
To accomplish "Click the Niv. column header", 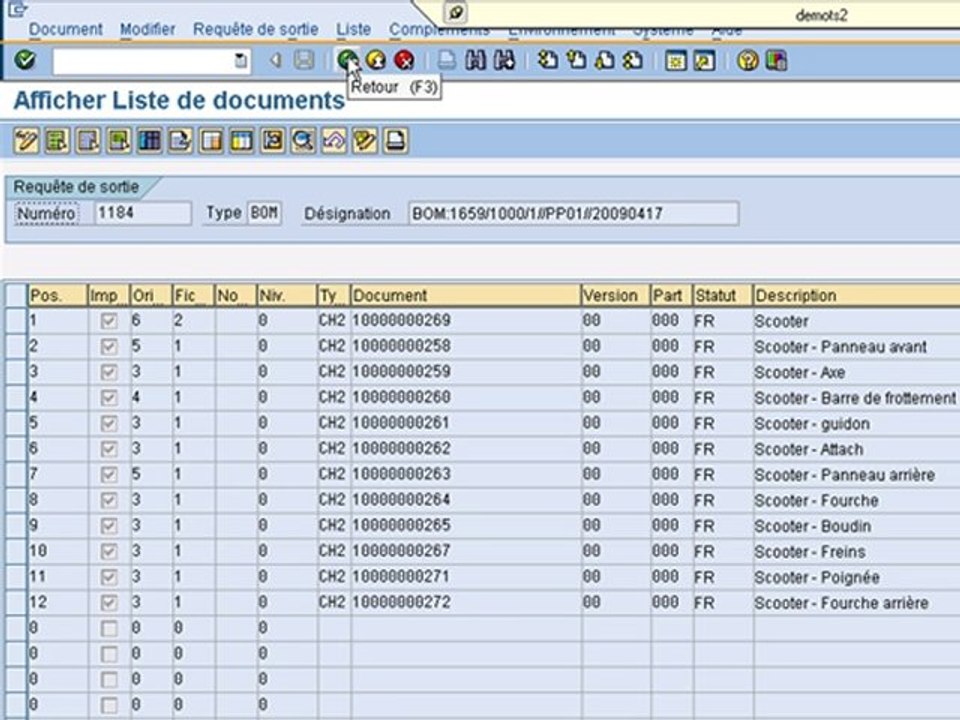I will (286, 295).
